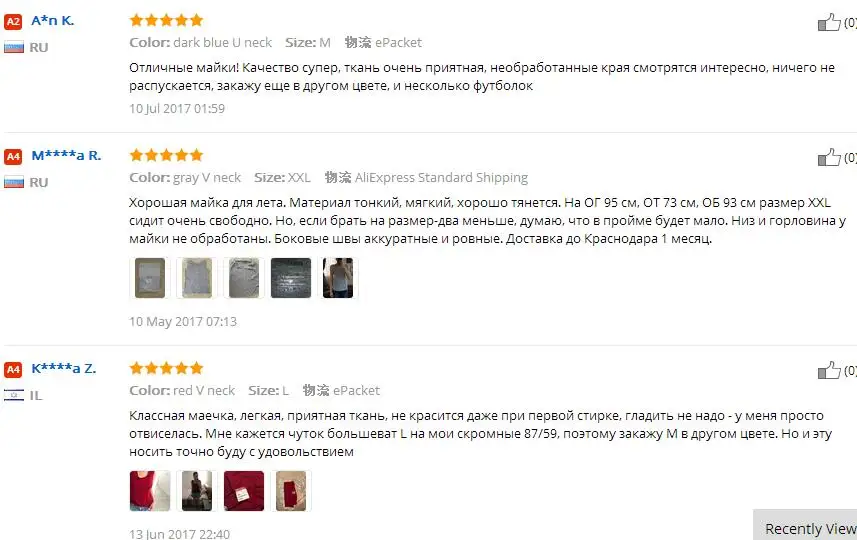
Task: Open reviewer profile M****a R.
Action: point(66,156)
